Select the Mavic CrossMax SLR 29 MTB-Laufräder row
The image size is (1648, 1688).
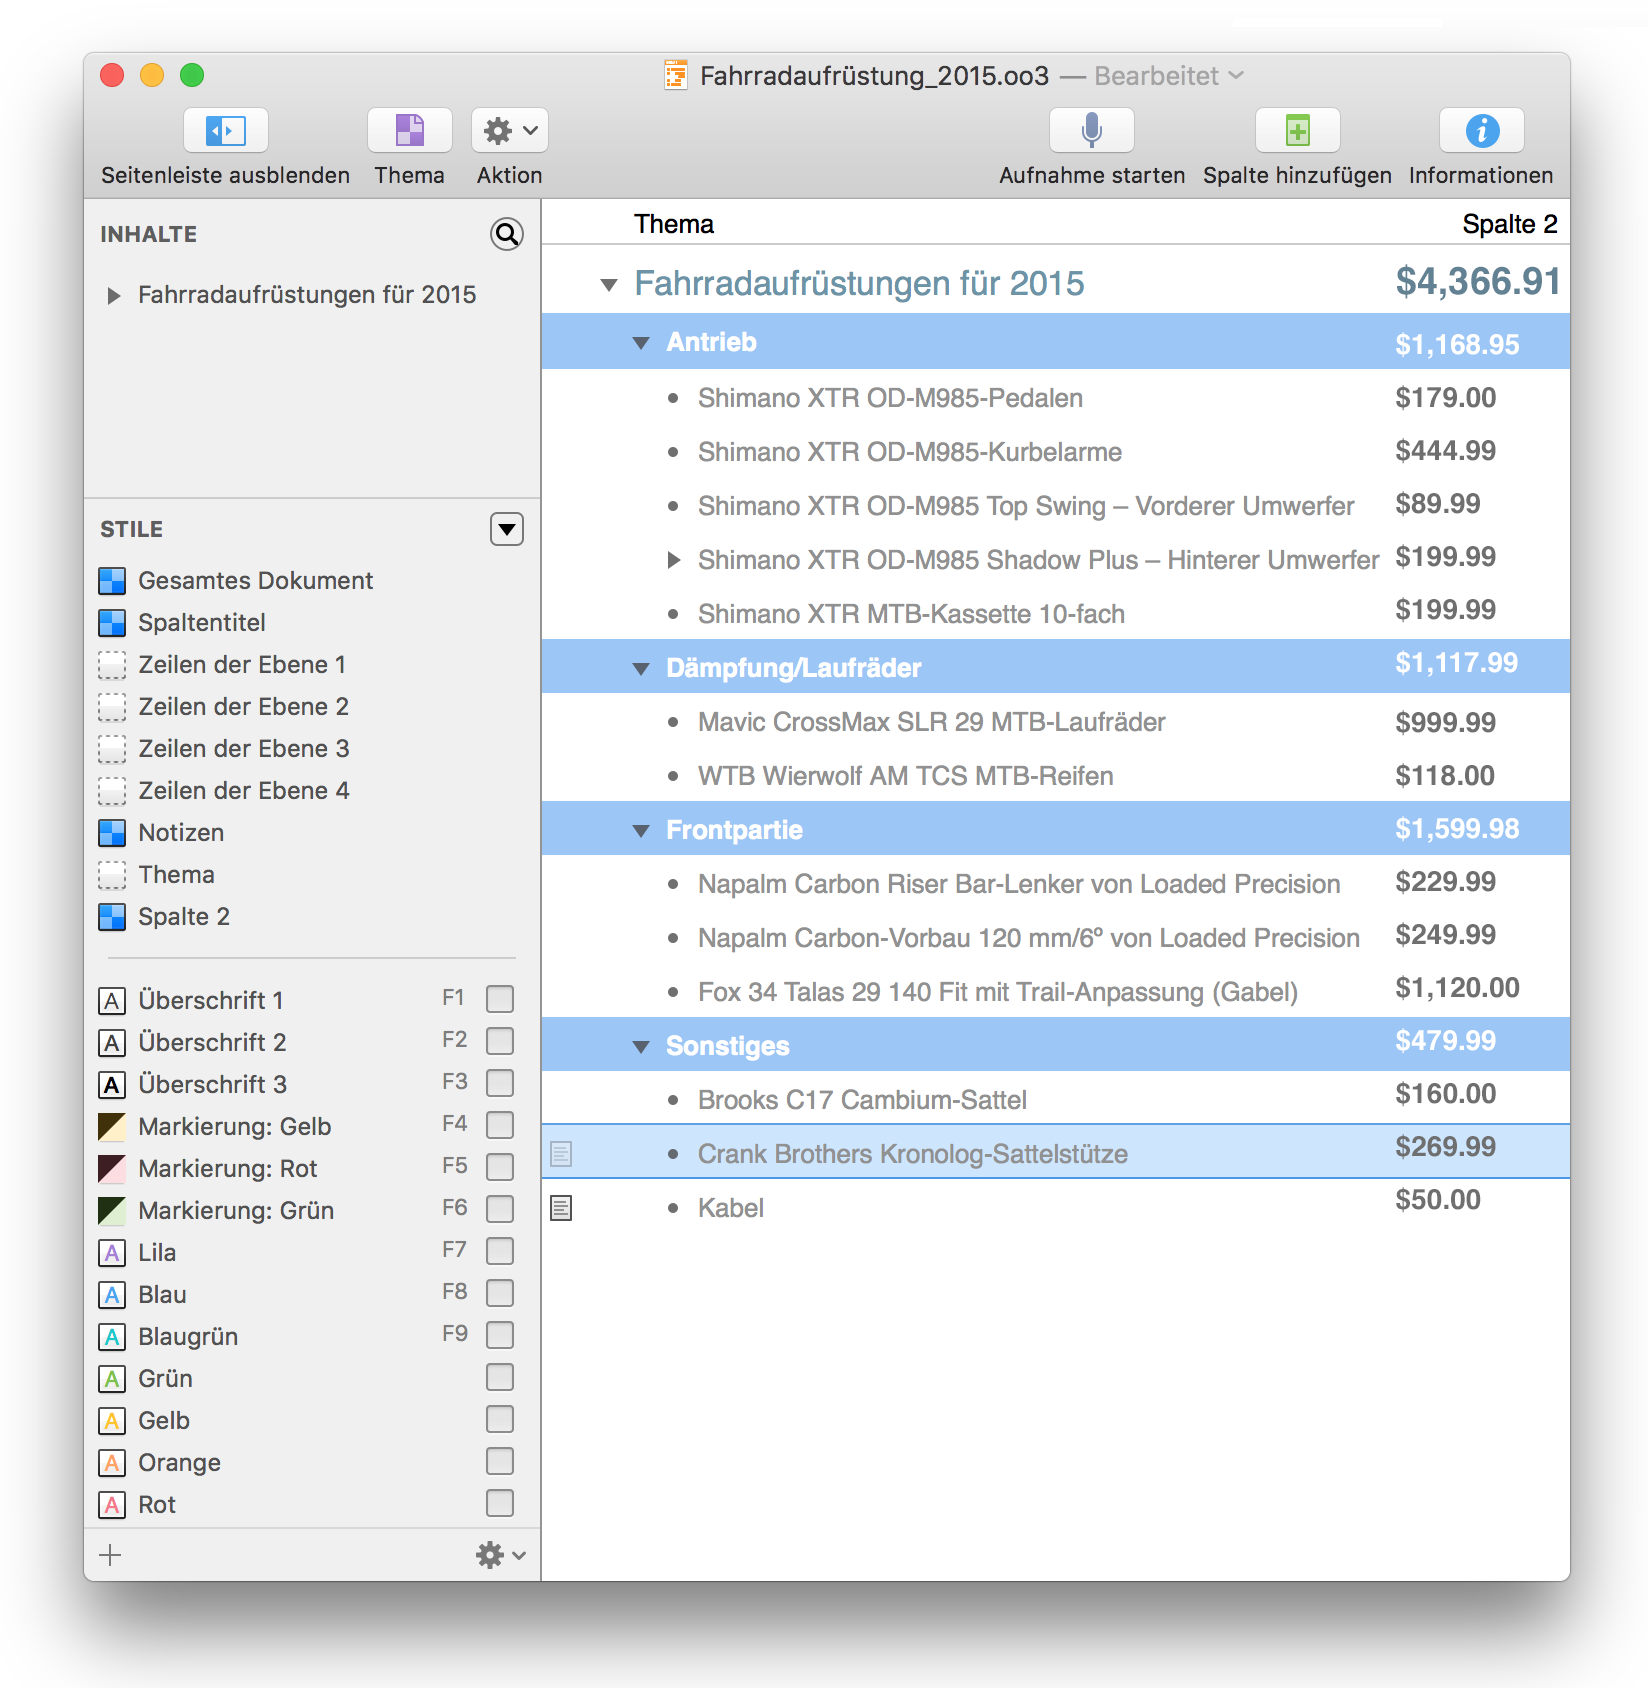click(1055, 722)
